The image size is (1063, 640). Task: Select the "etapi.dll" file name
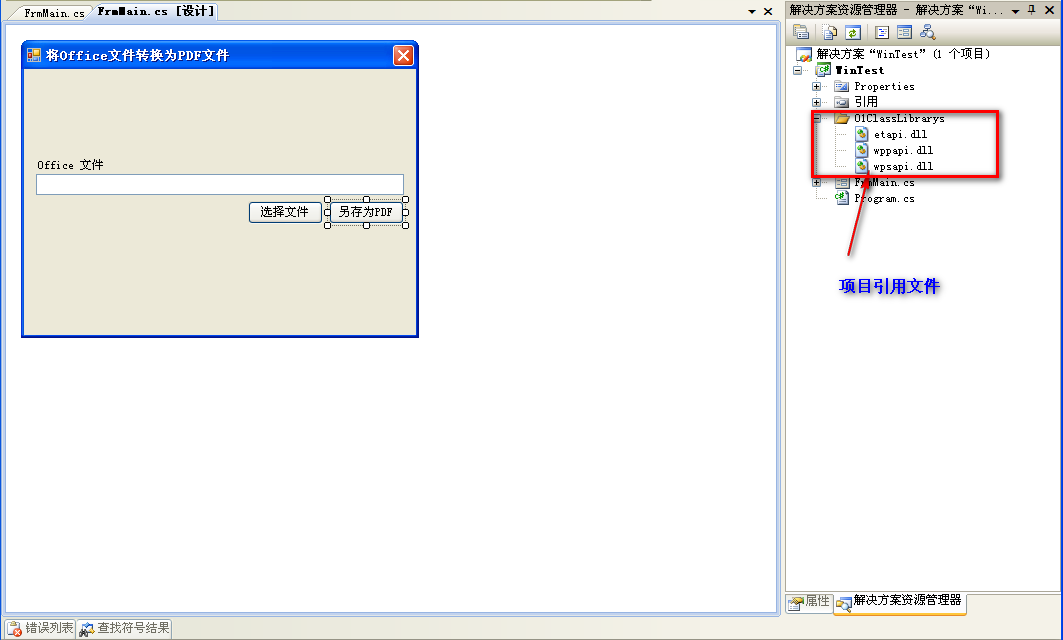tap(900, 135)
